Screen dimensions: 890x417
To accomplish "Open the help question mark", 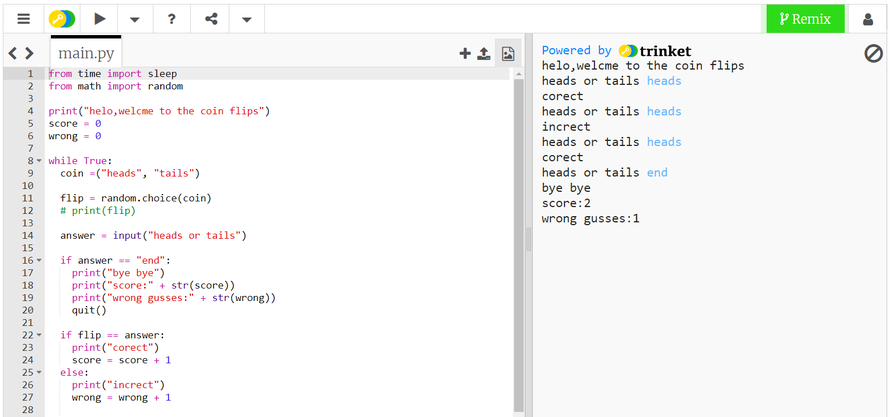I will [x=172, y=18].
